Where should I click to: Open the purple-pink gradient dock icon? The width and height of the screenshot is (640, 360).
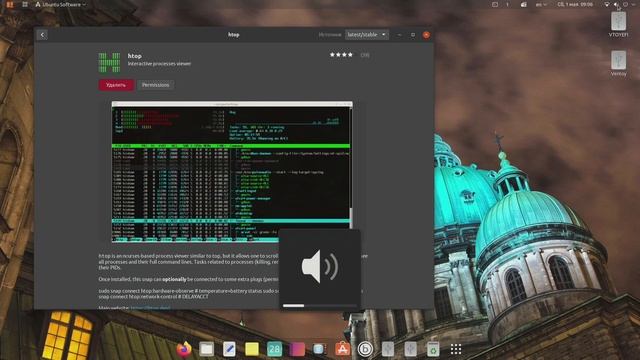[297, 349]
